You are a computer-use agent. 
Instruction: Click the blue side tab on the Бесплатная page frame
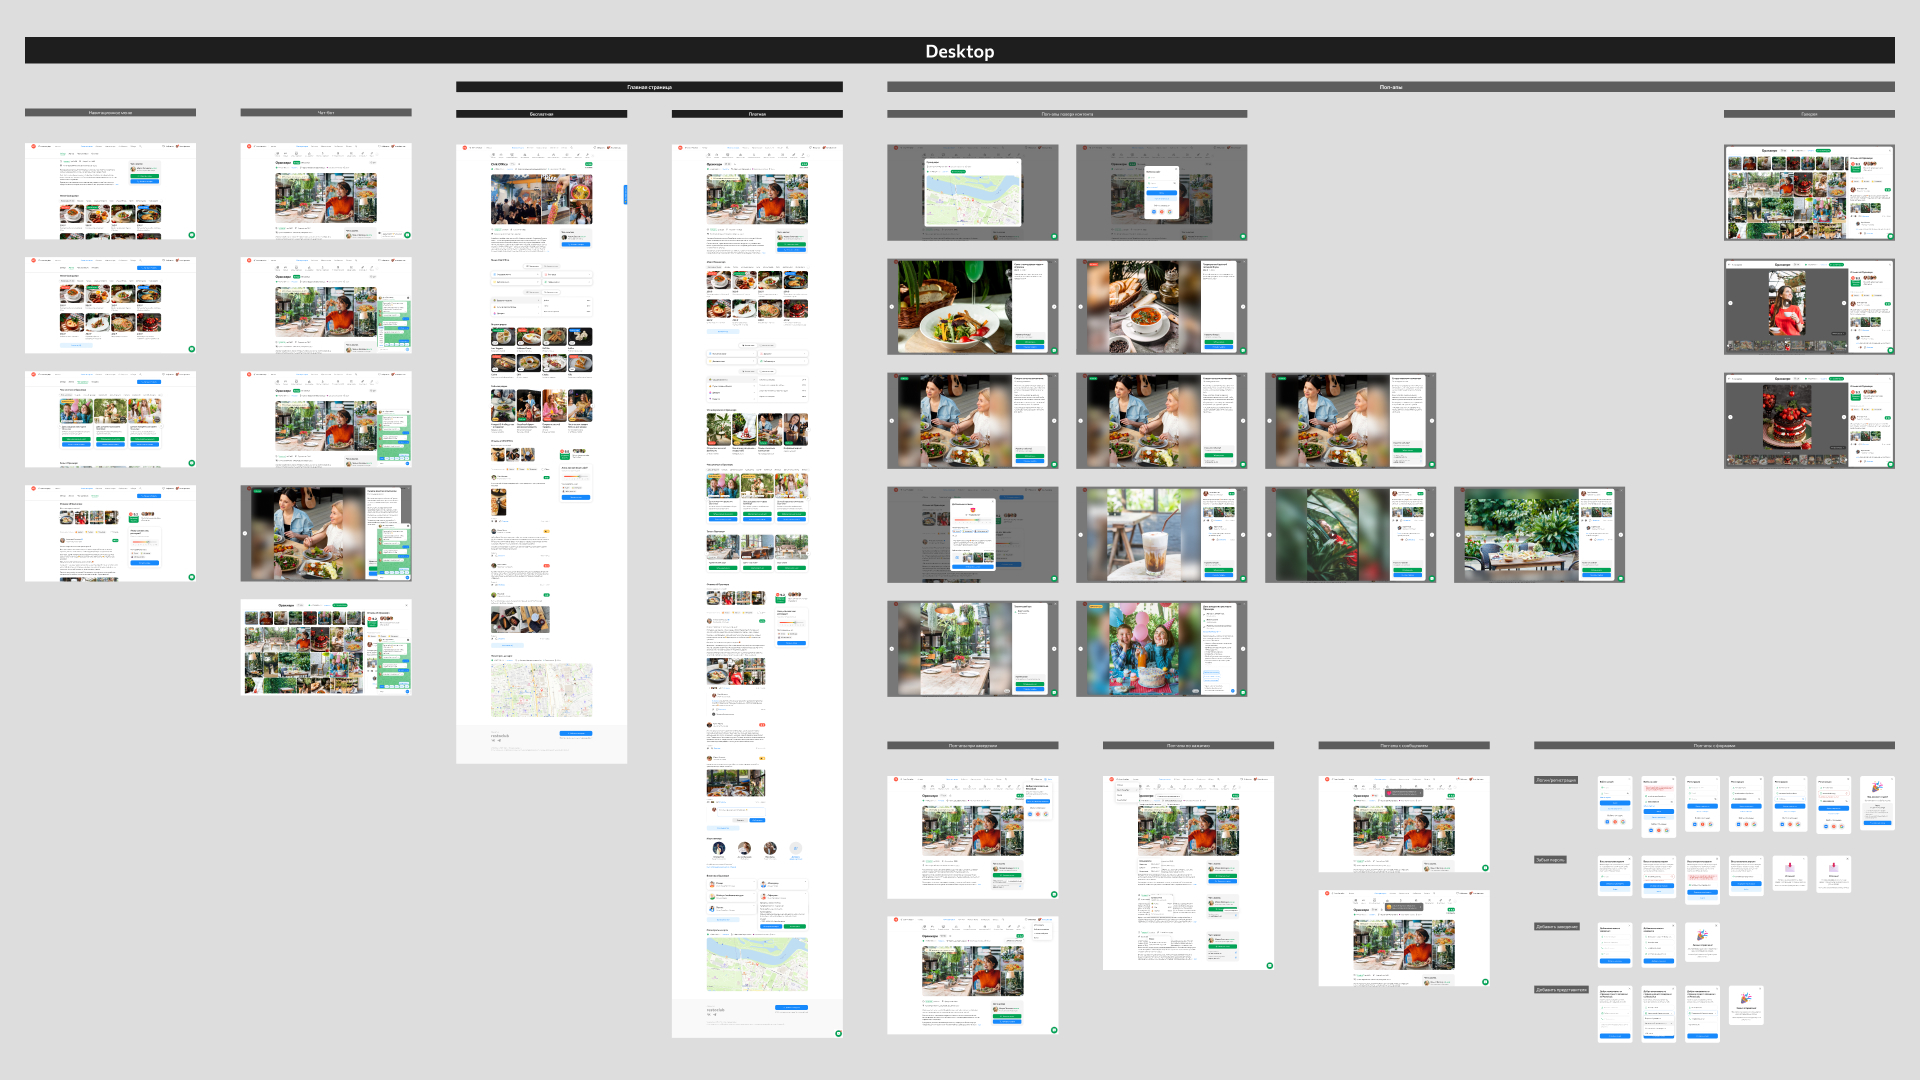click(626, 195)
